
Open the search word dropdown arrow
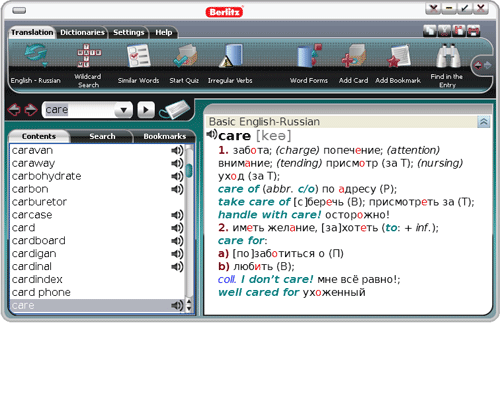(x=124, y=110)
